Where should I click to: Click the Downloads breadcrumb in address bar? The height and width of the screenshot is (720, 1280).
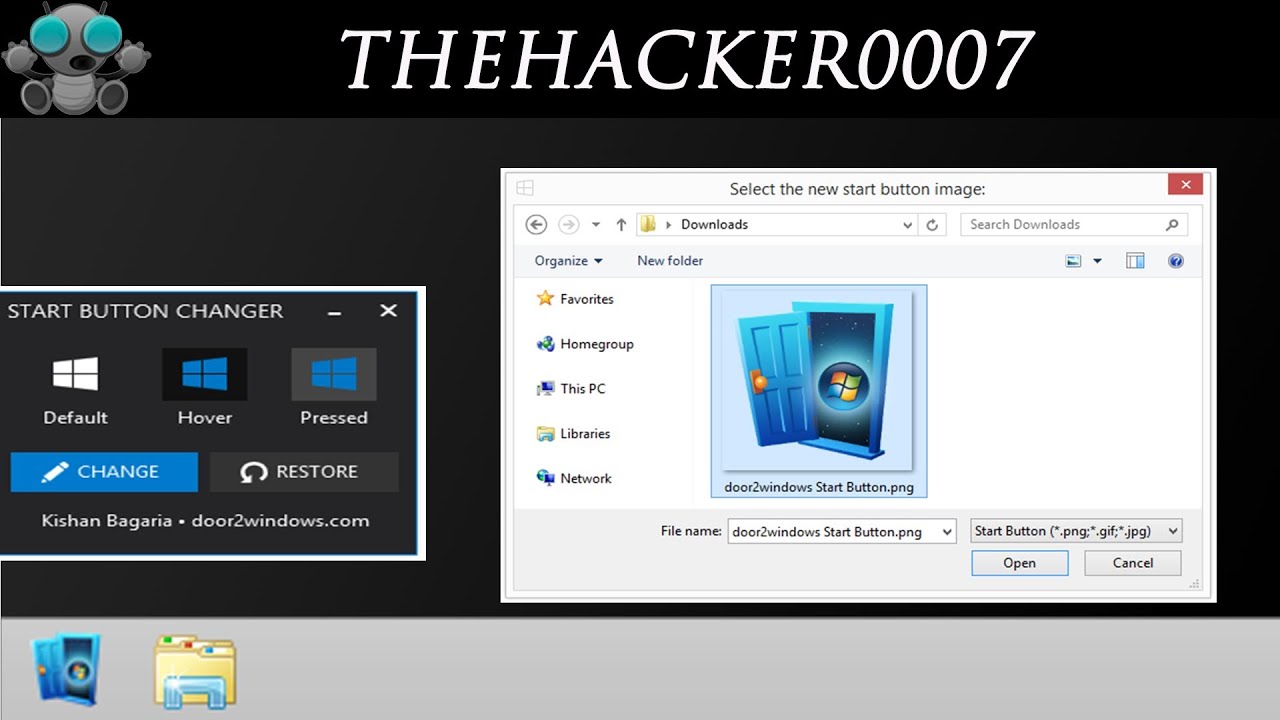coord(714,225)
